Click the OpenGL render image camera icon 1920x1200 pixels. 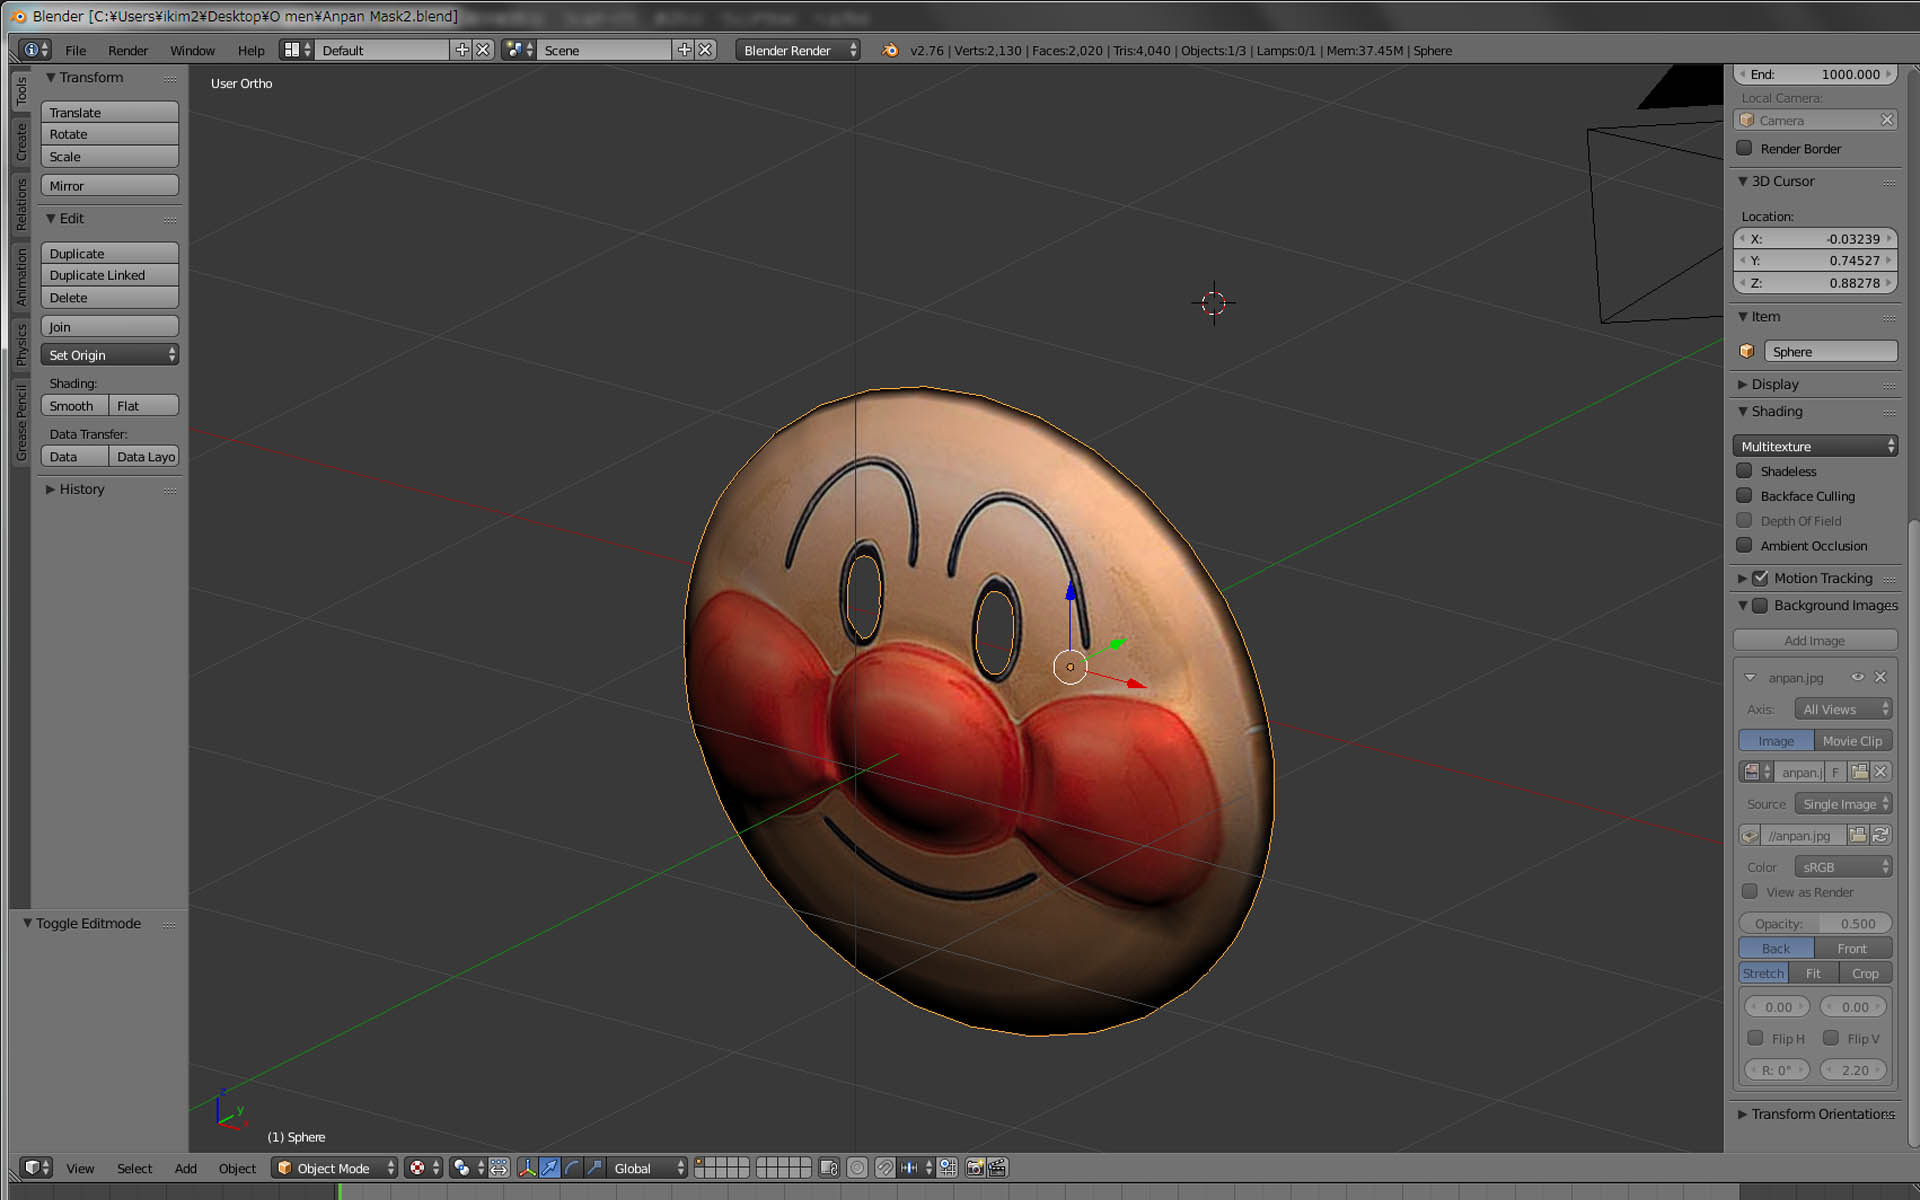tap(975, 1167)
